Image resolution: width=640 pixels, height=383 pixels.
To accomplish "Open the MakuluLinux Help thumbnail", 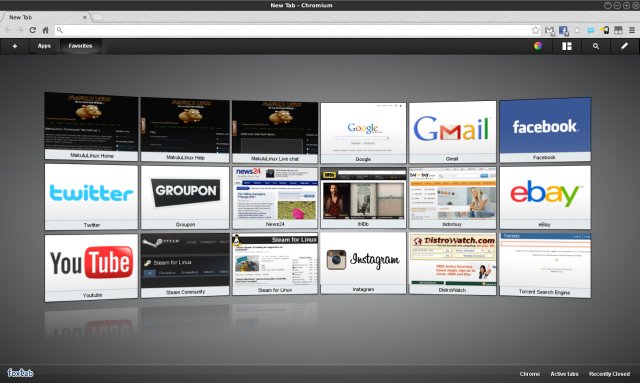I will pos(185,129).
